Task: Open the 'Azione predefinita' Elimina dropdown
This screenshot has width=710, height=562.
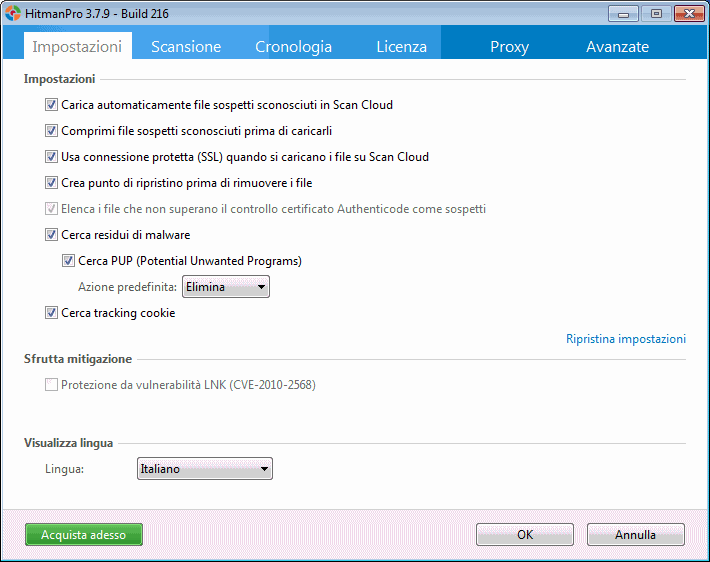Action: tap(225, 287)
